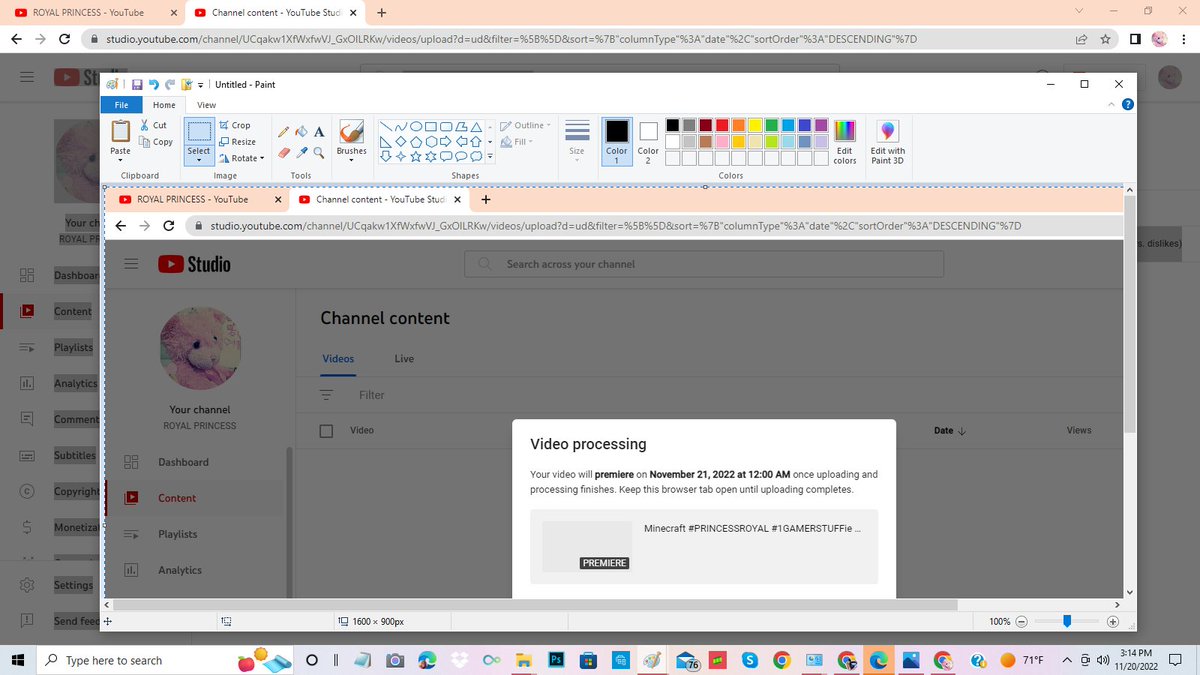The height and width of the screenshot is (675, 1200).
Task: Choose the Five-point star shape
Action: tap(415, 157)
